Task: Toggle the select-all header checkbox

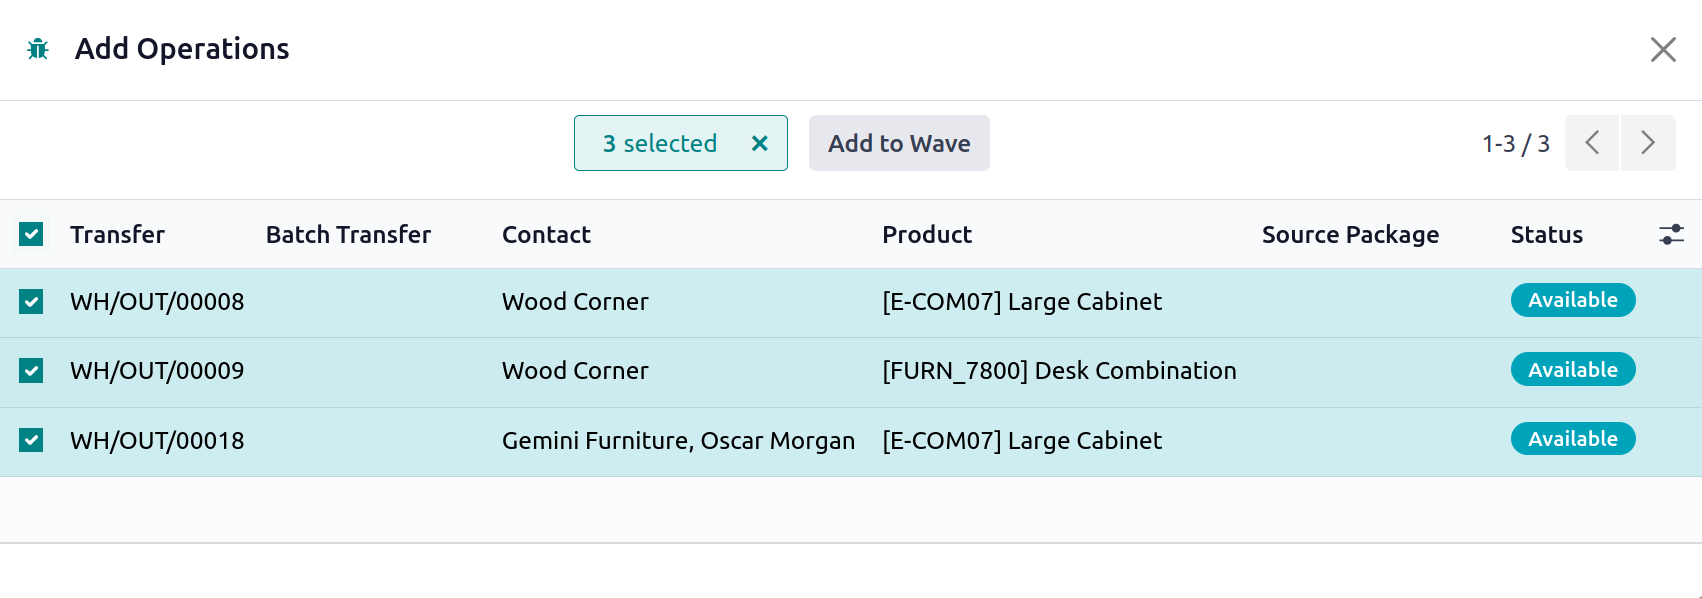Action: [31, 234]
